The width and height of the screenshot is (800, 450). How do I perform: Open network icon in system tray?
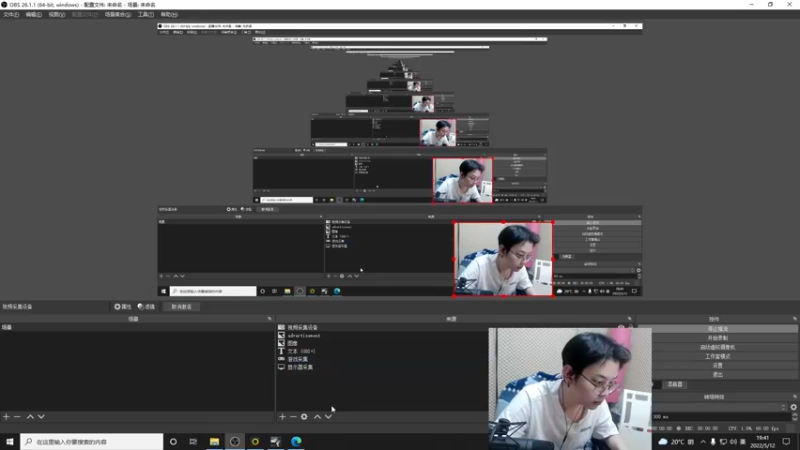click(723, 441)
